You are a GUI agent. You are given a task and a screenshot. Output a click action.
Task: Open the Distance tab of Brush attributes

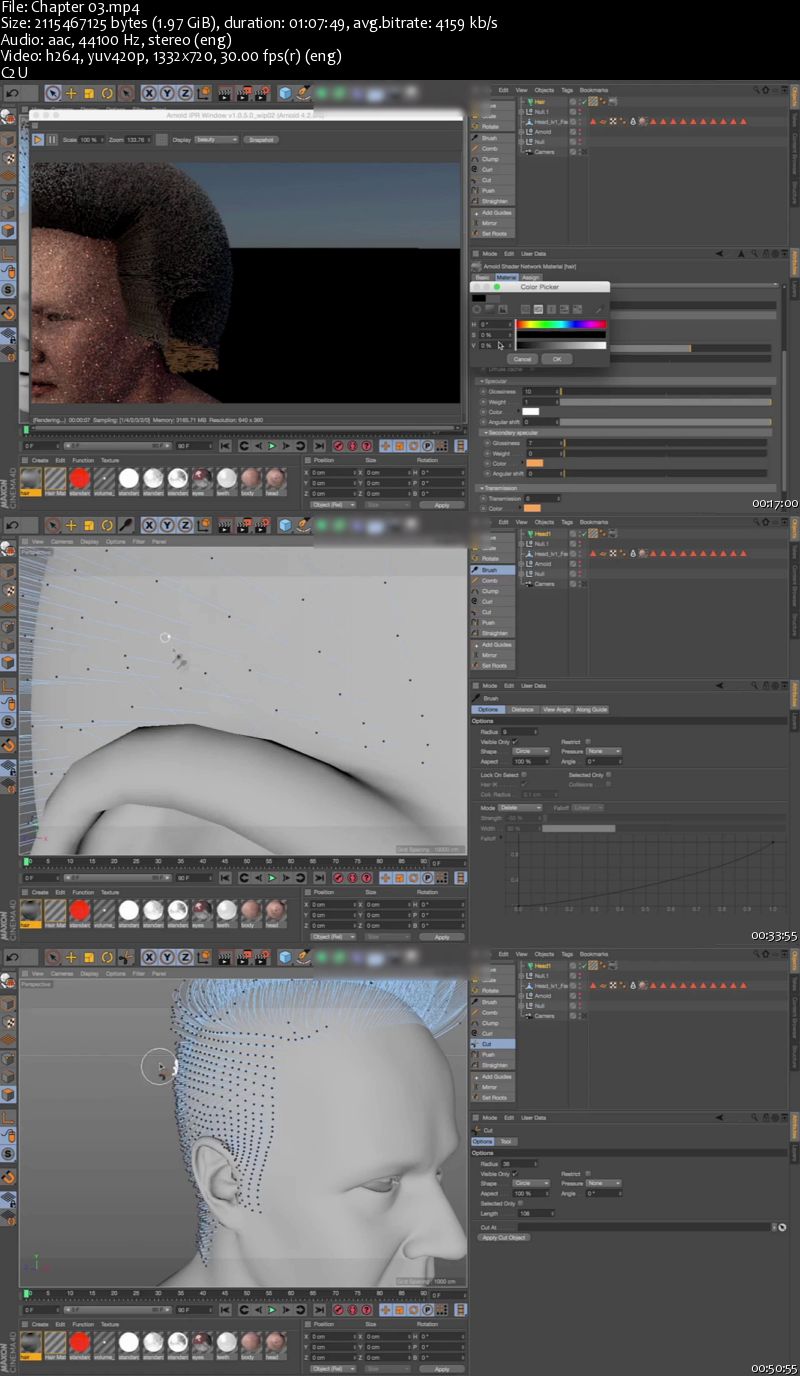pyautogui.click(x=523, y=709)
